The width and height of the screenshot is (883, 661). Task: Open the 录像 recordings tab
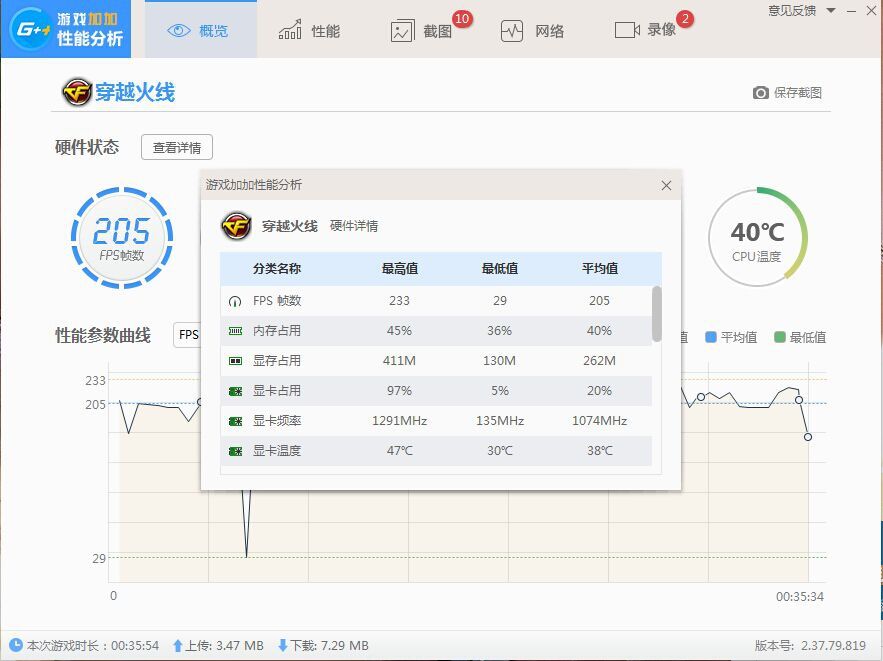pos(645,30)
